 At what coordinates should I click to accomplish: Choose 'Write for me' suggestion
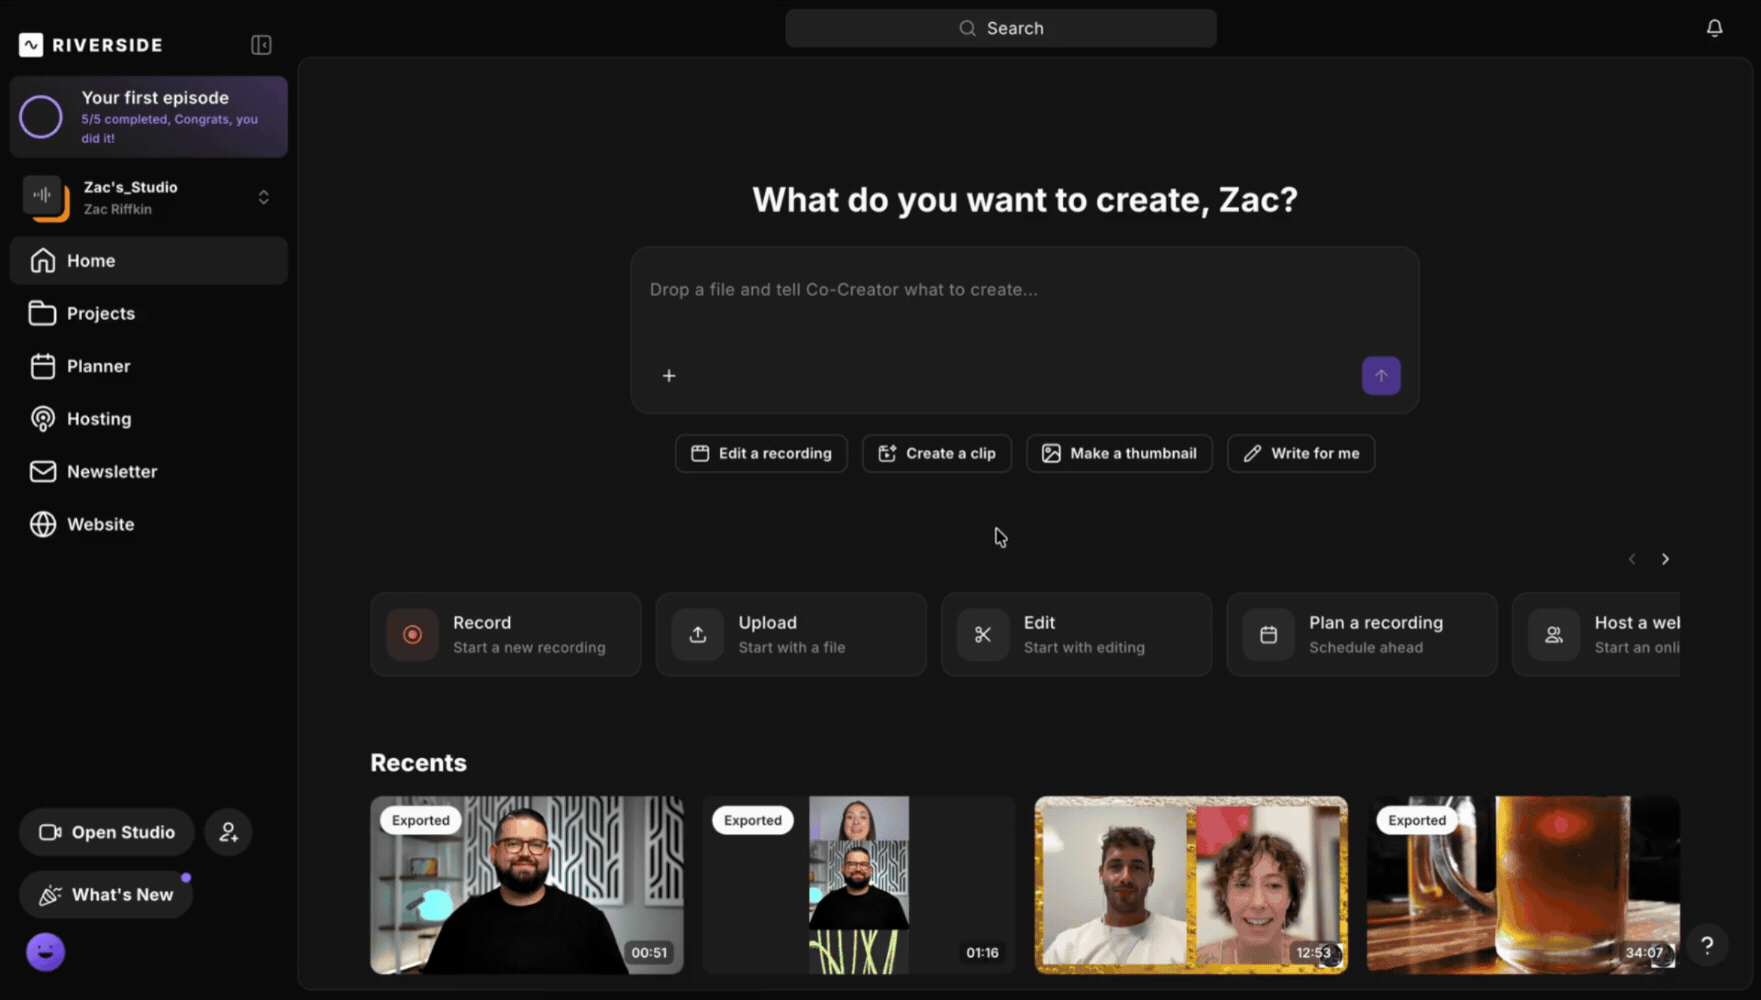coord(1301,453)
